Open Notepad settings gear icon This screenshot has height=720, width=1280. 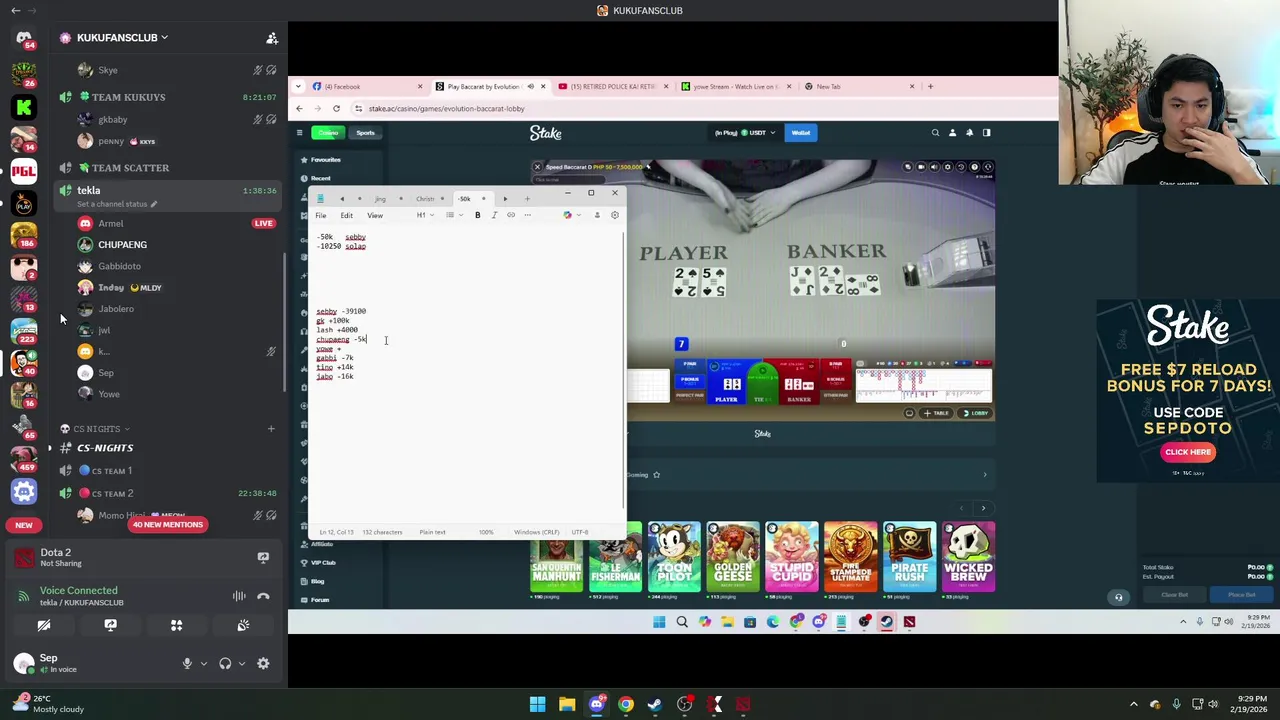[615, 215]
